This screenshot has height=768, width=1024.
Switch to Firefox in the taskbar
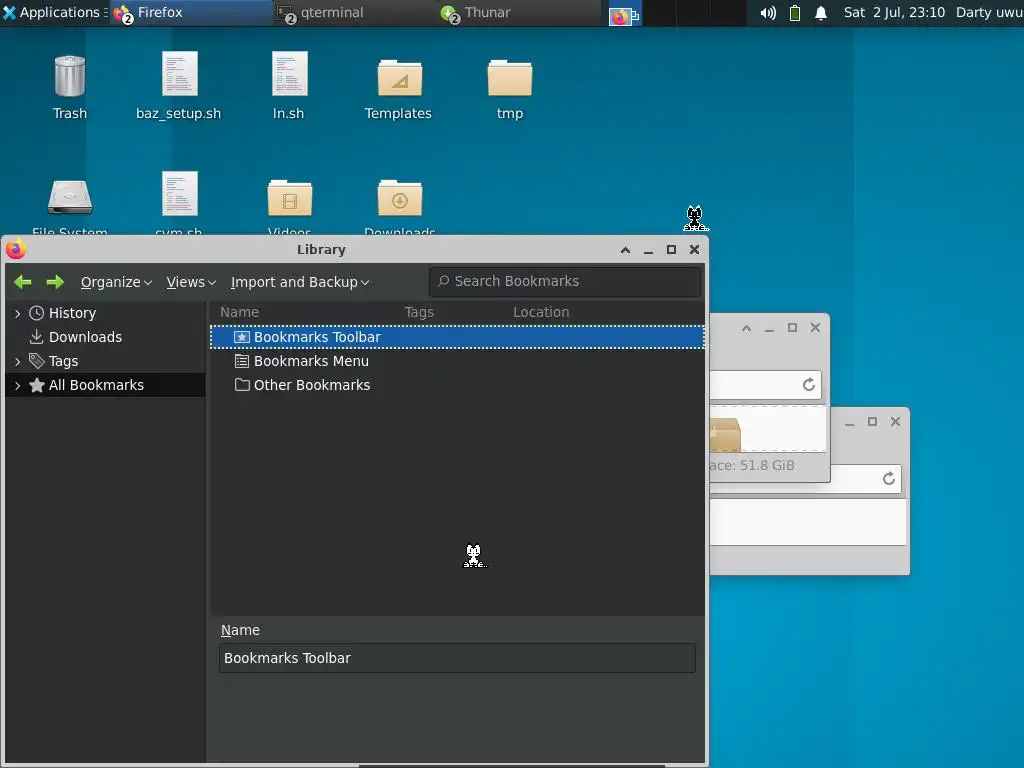[192, 12]
